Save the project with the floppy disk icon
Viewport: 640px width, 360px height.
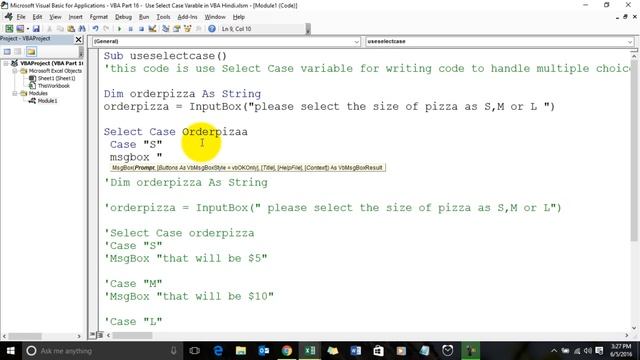36,29
